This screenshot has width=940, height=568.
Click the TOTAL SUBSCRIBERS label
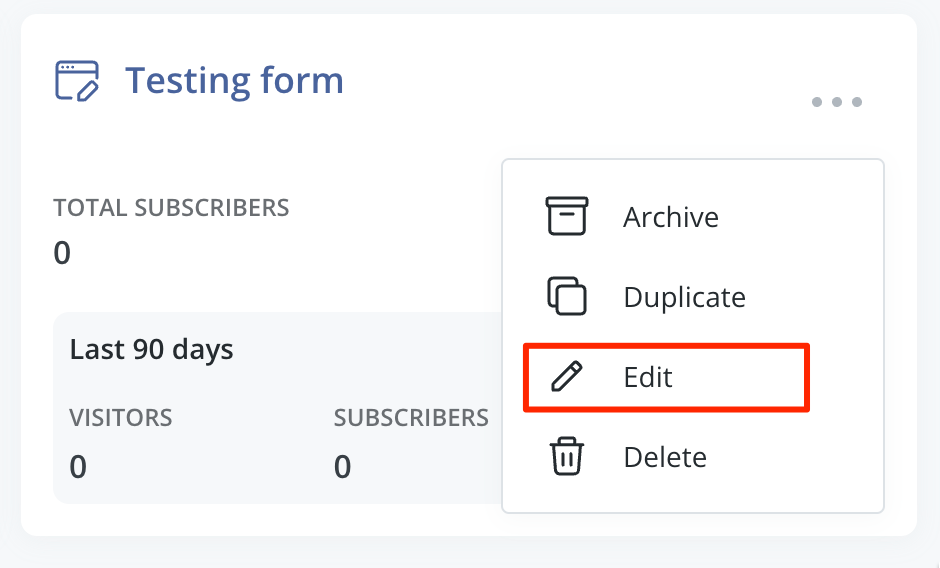click(x=171, y=208)
